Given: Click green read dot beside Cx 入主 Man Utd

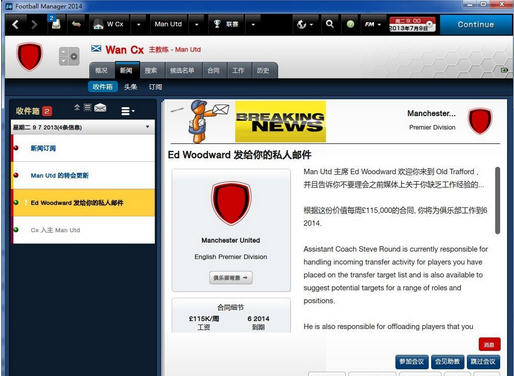Looking at the screenshot, I should 16,230.
